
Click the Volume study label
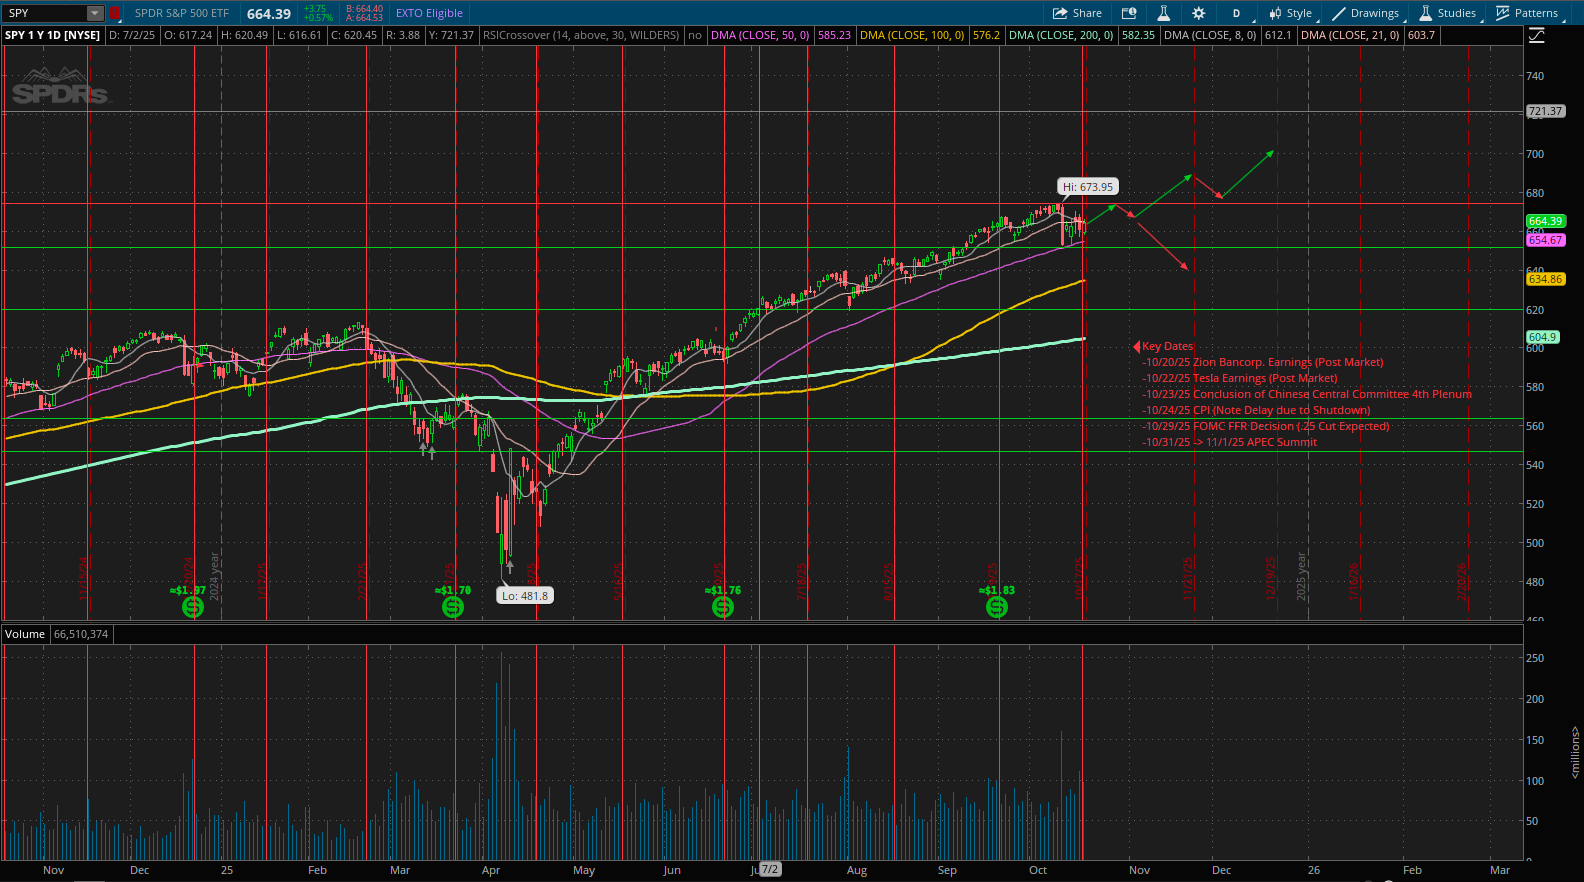click(x=25, y=634)
